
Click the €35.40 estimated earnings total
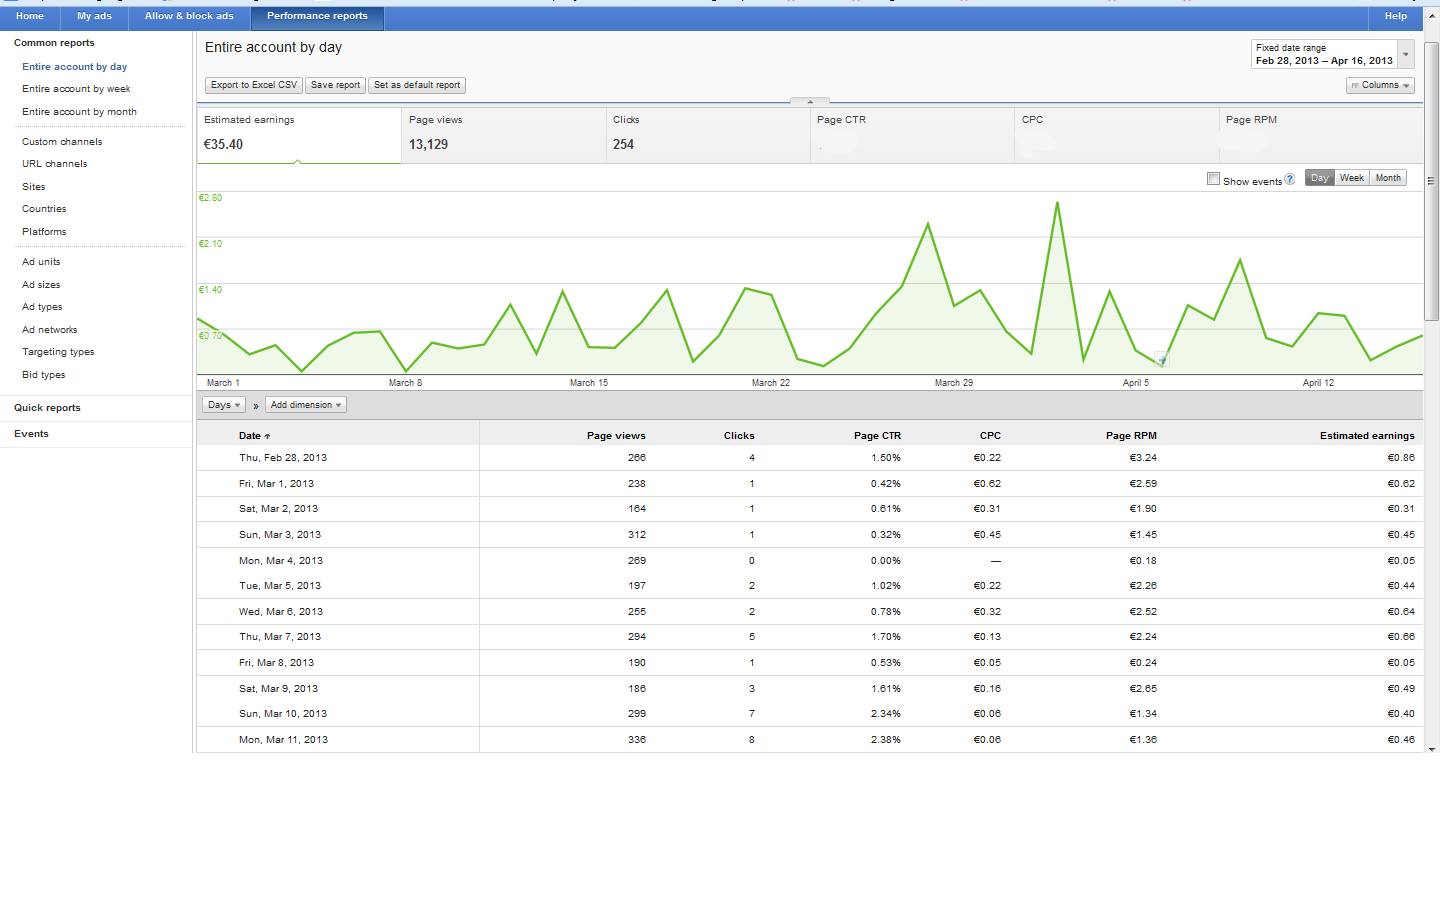[x=223, y=144]
